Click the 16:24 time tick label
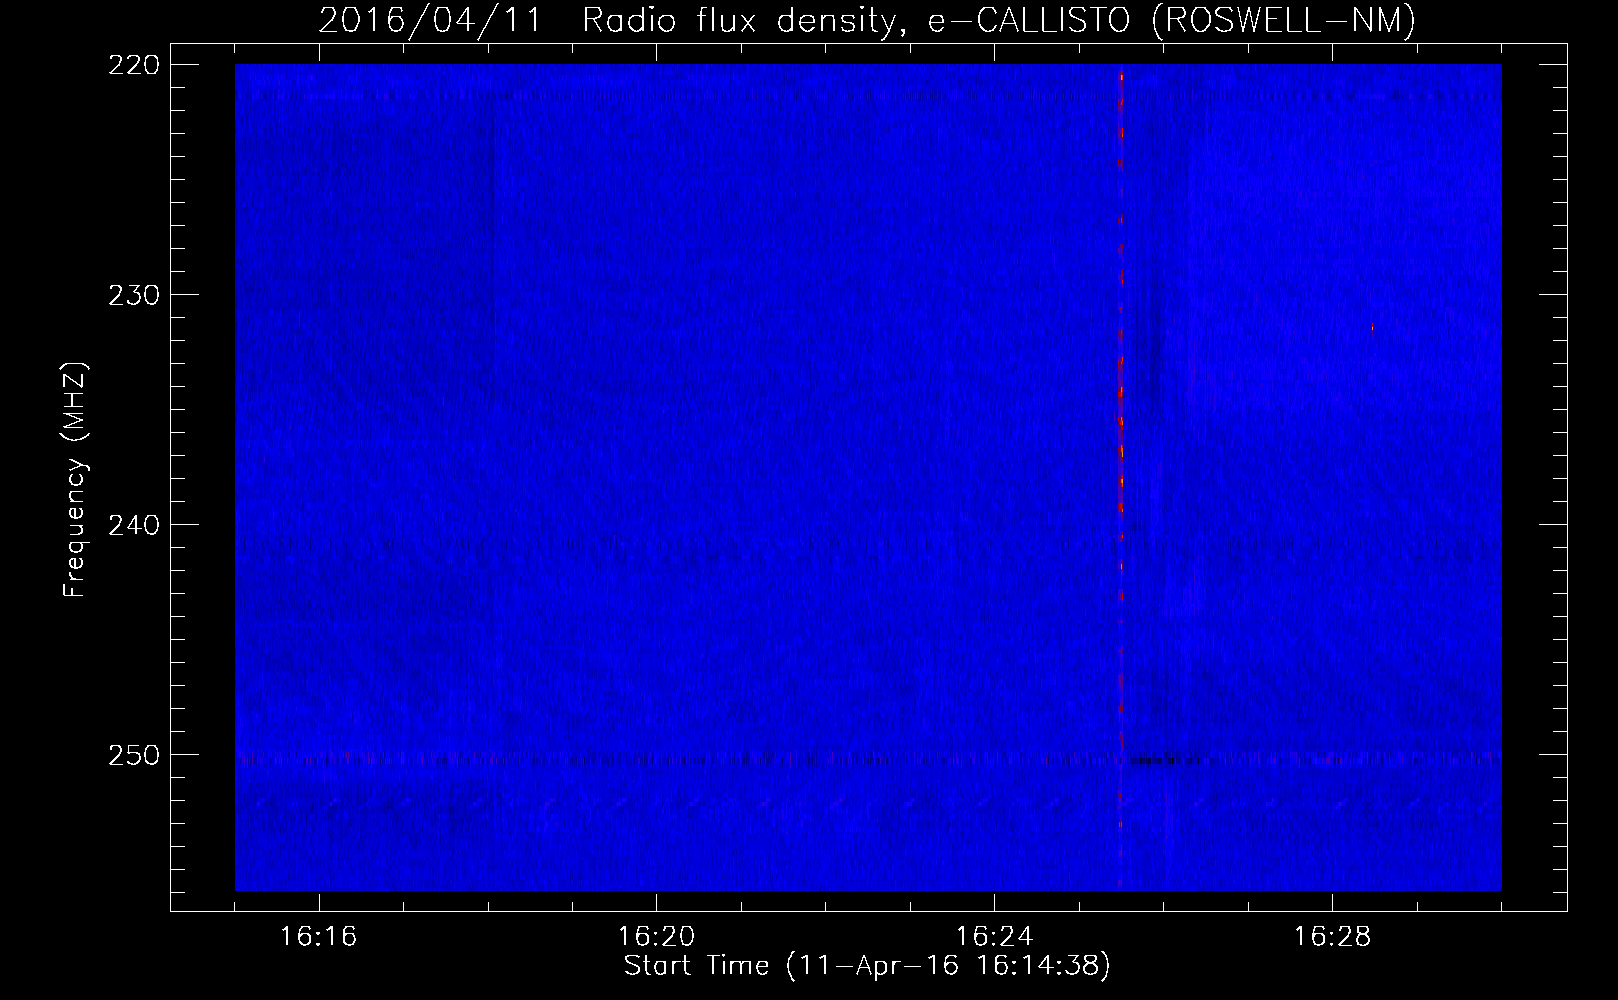 (995, 937)
